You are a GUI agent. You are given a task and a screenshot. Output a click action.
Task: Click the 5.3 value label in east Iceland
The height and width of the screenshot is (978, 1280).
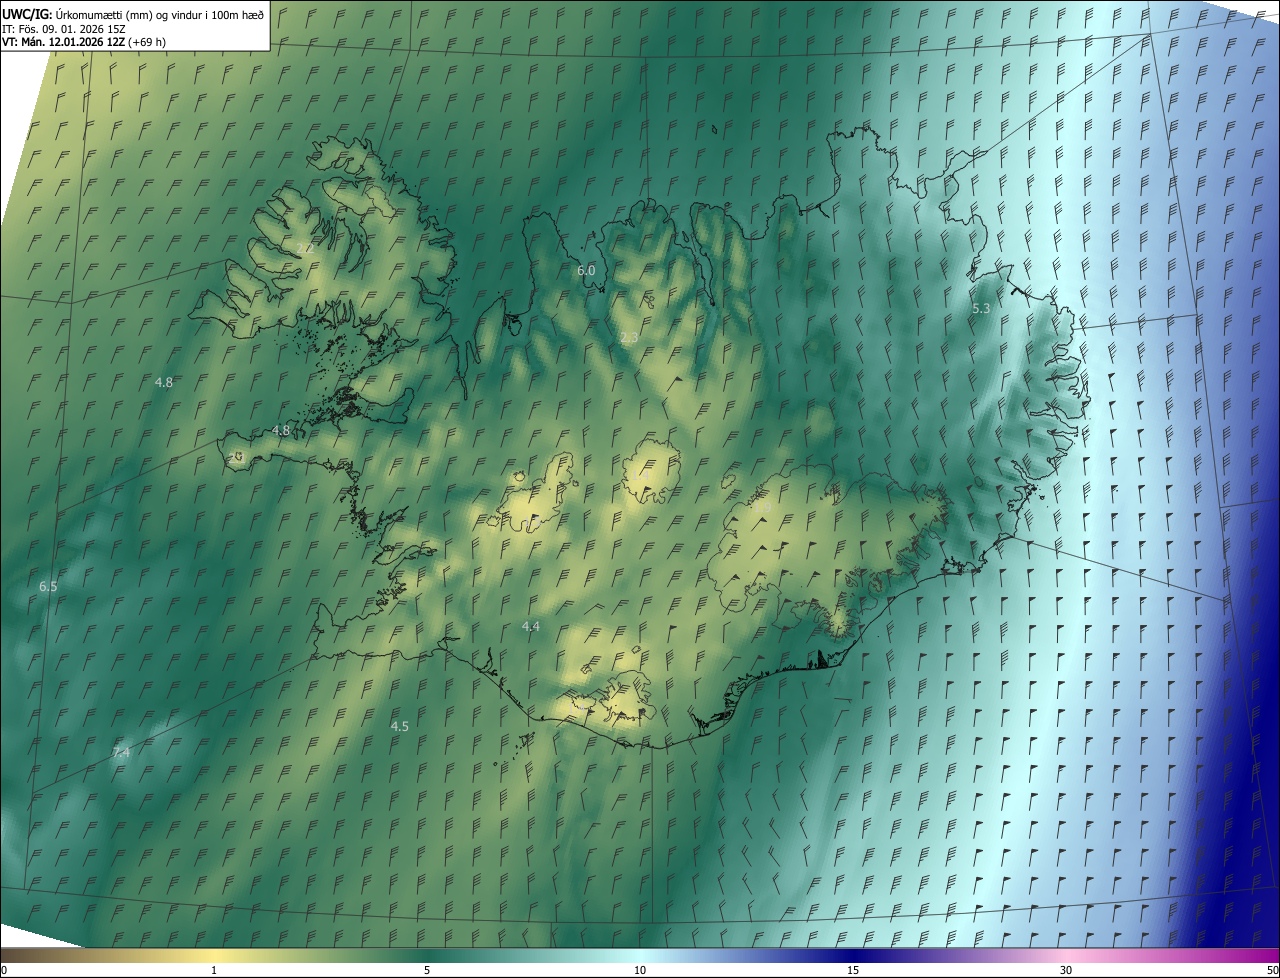coord(981,309)
